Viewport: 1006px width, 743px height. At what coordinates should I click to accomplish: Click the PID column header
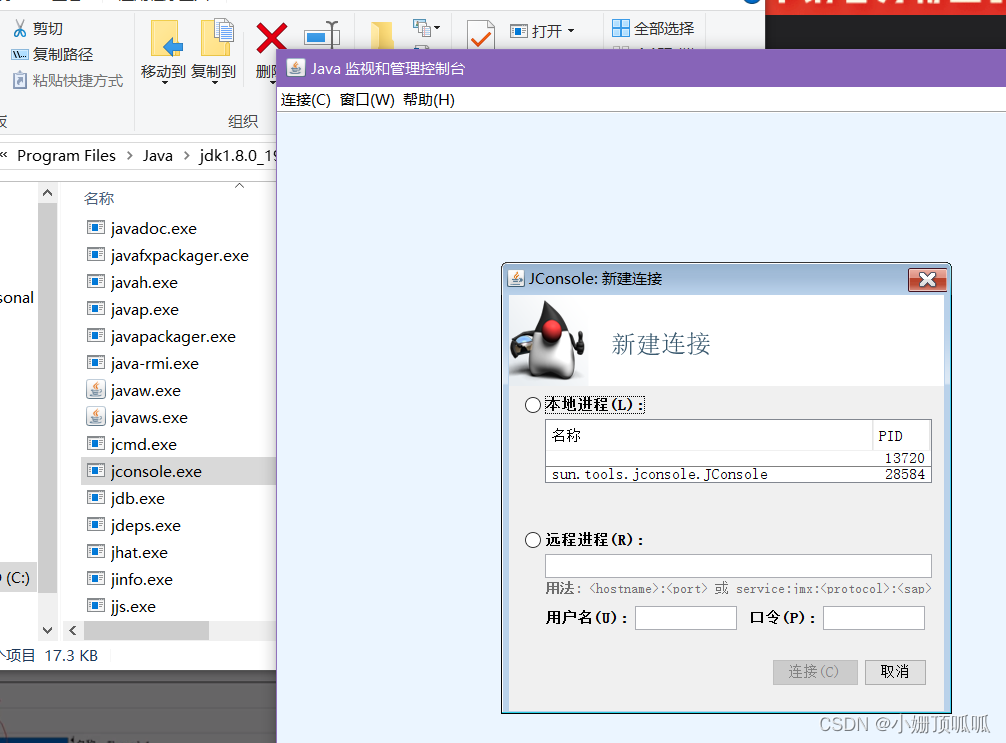pos(901,436)
